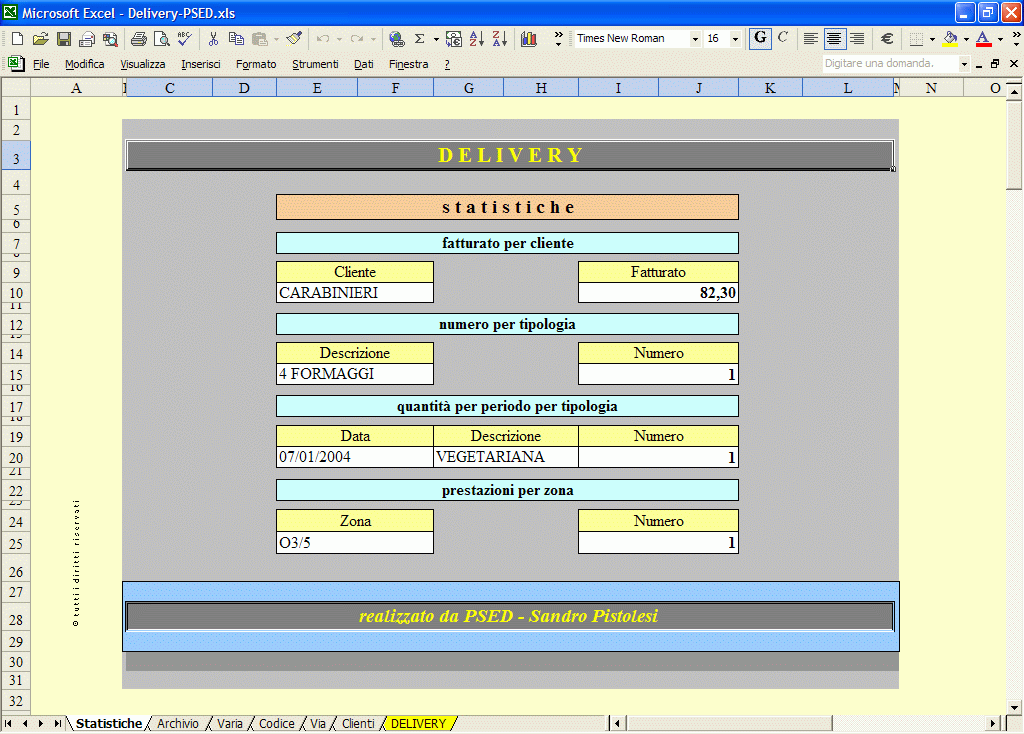The image size is (1024, 734).
Task: Toggle right text alignment
Action: [x=857, y=39]
